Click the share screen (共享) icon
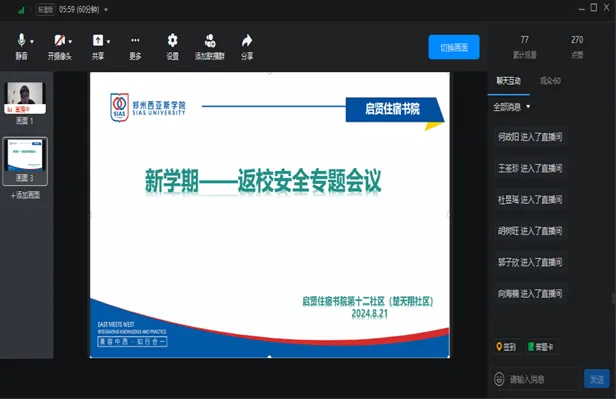Viewport: 616px width, 399px height. coord(98,40)
